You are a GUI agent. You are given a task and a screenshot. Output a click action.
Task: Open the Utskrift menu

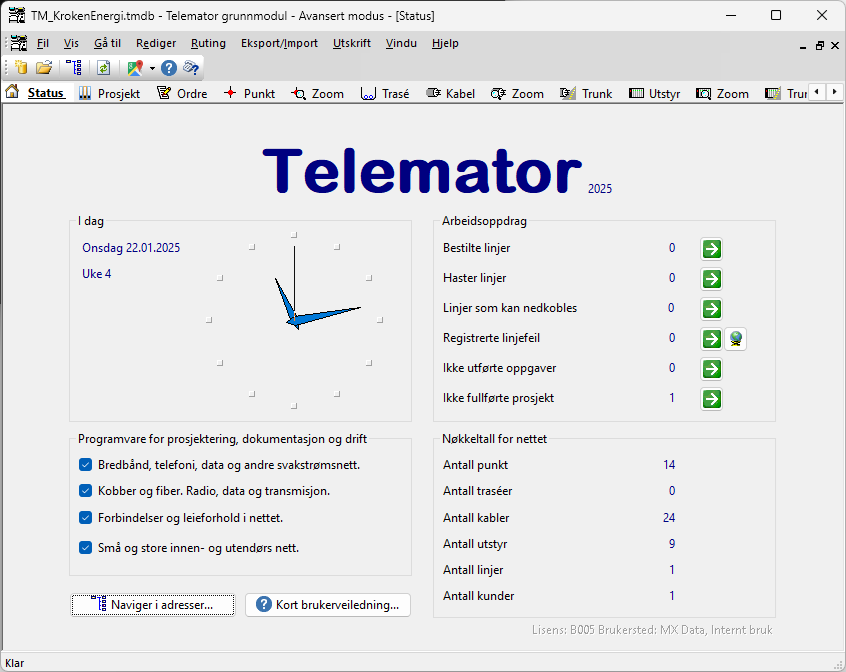(x=352, y=43)
